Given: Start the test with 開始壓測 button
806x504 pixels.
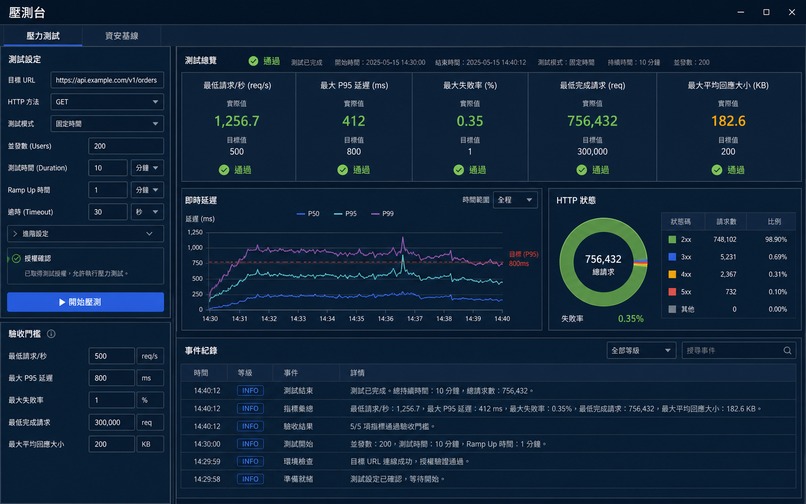Looking at the screenshot, I should (85, 302).
